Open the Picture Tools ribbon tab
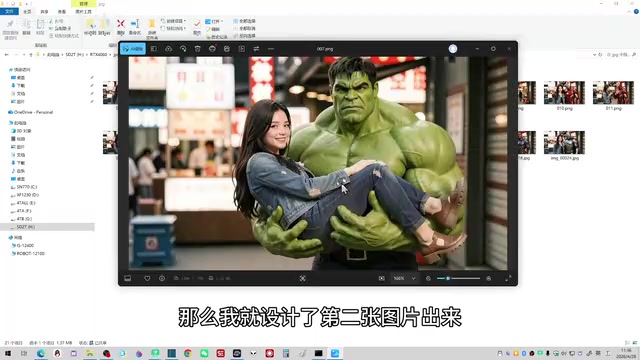The height and width of the screenshot is (360, 640). [x=83, y=11]
